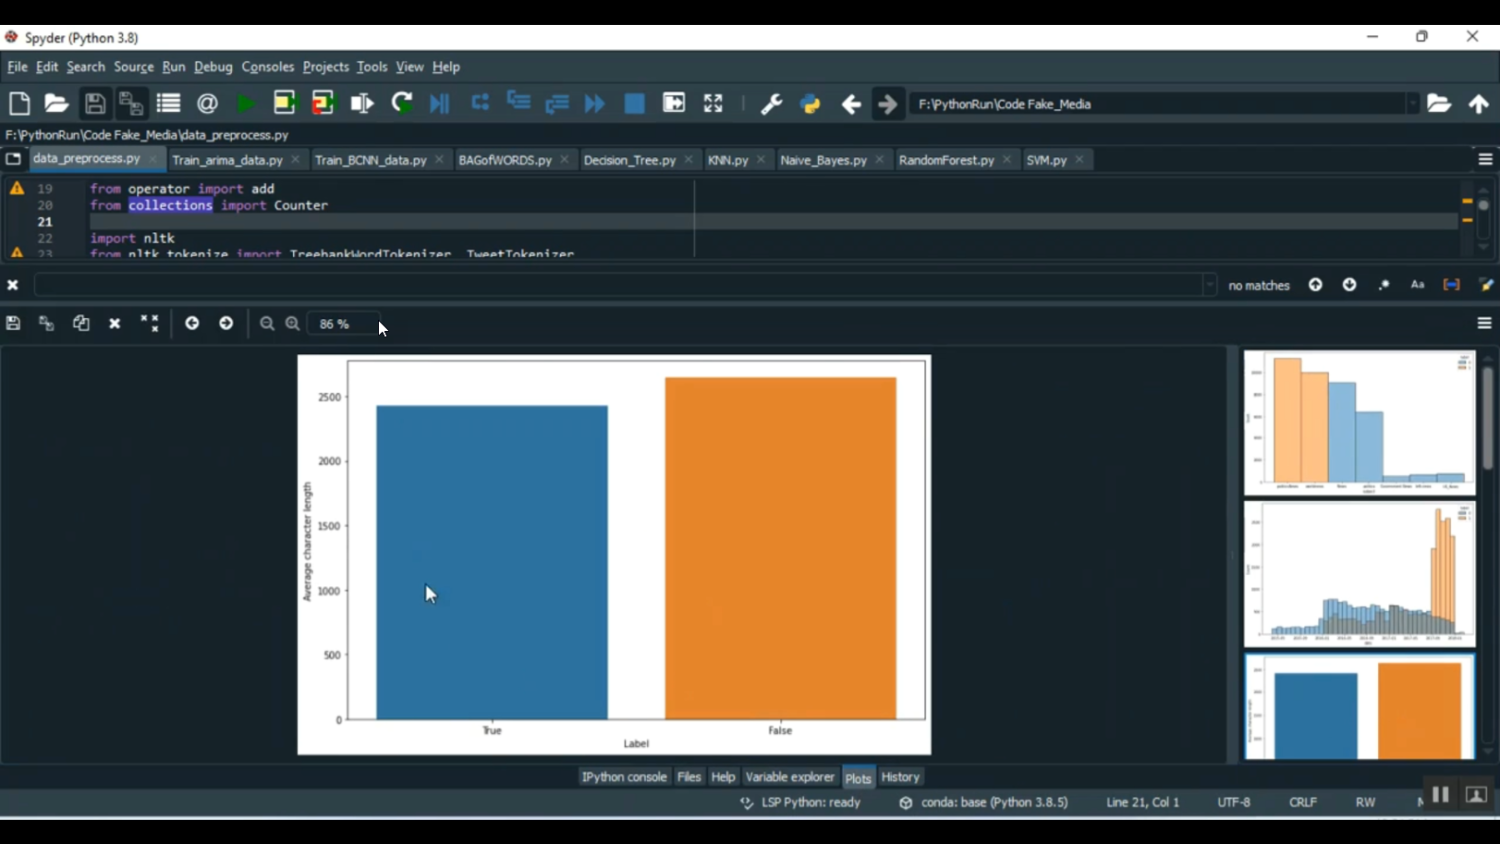Zoom in on the plot
1500x844 pixels.
pyautogui.click(x=293, y=323)
